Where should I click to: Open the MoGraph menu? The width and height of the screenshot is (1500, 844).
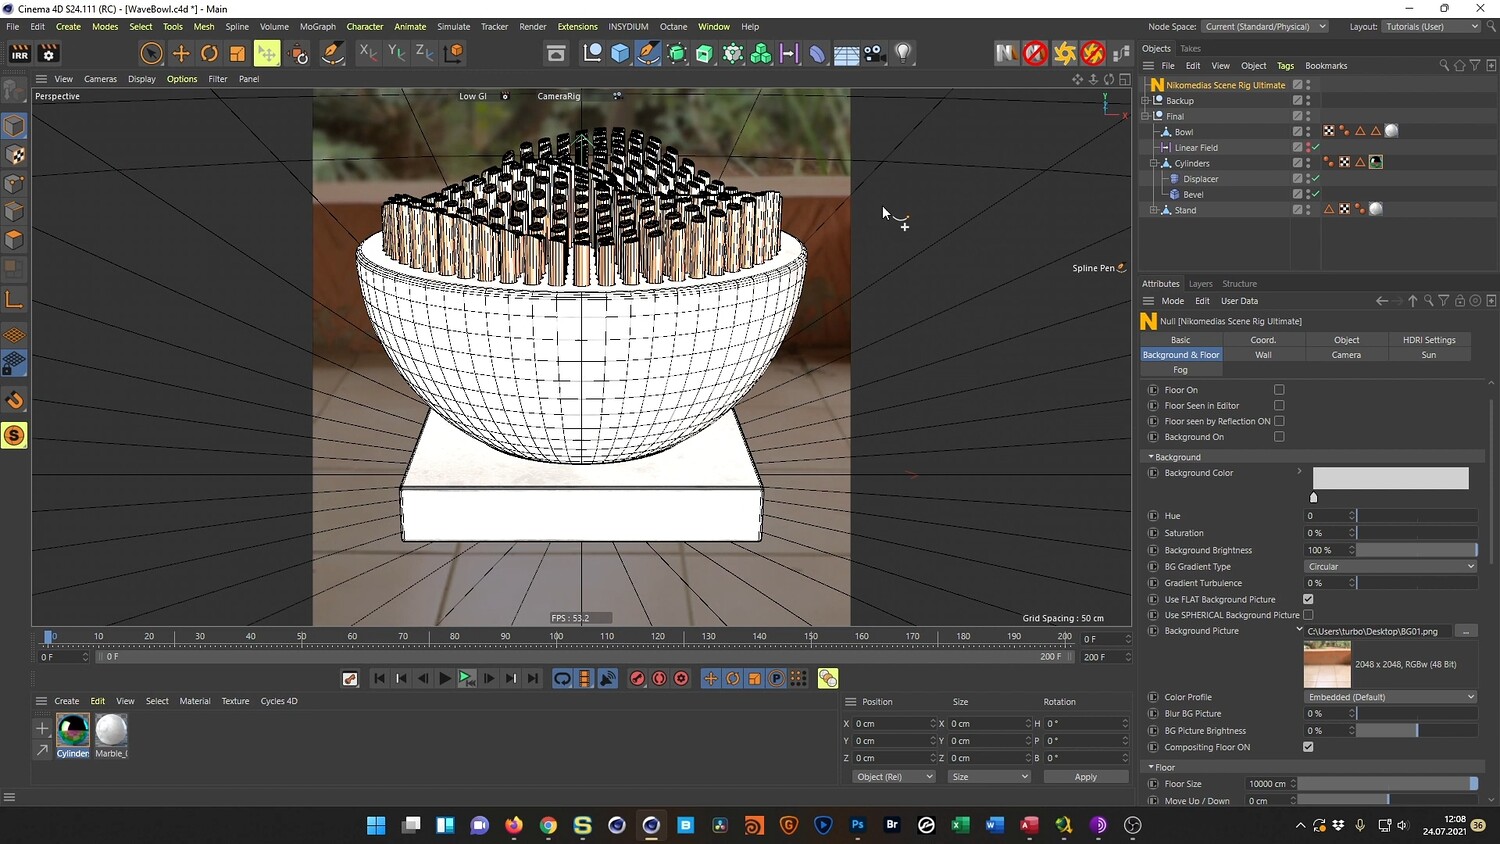317,27
